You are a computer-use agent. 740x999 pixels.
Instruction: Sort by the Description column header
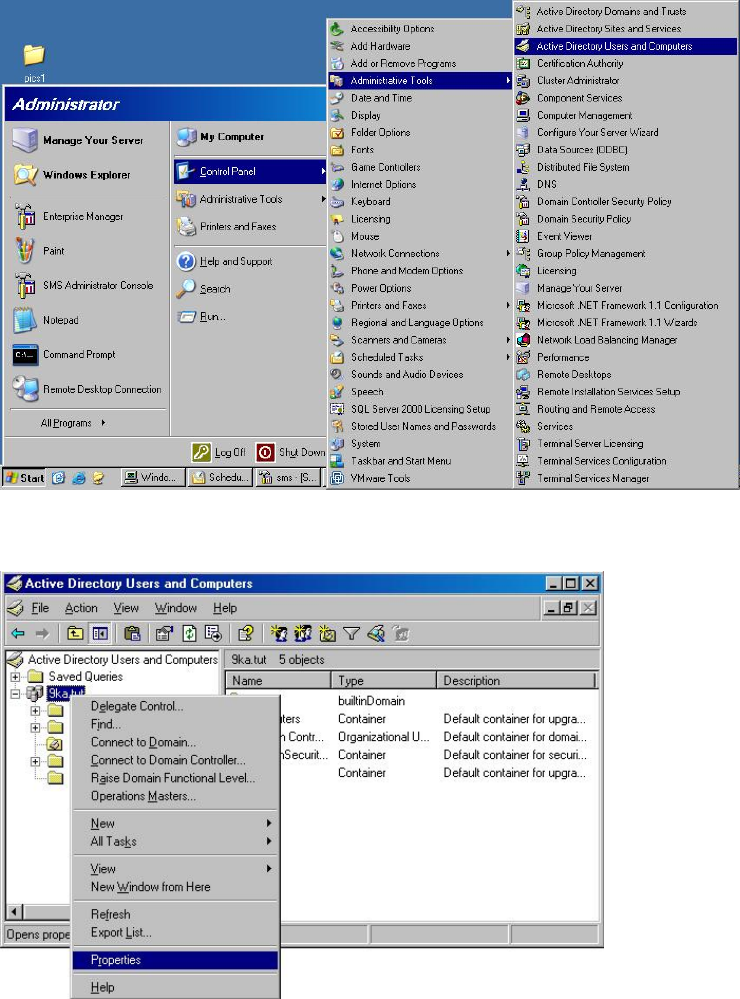click(517, 680)
